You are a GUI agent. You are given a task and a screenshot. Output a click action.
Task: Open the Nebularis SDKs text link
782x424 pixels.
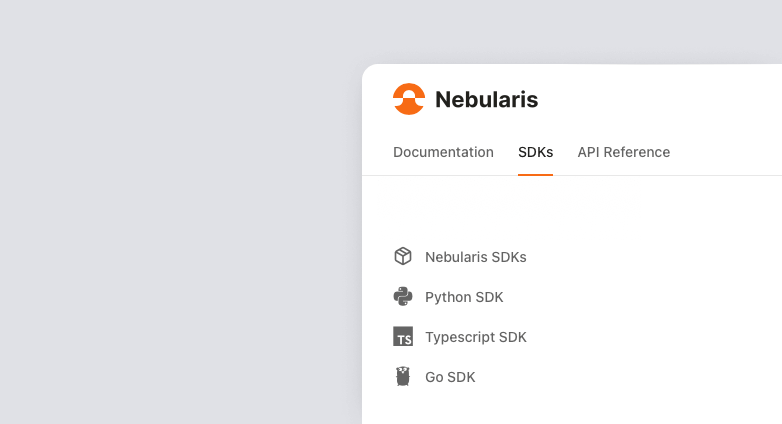475,257
